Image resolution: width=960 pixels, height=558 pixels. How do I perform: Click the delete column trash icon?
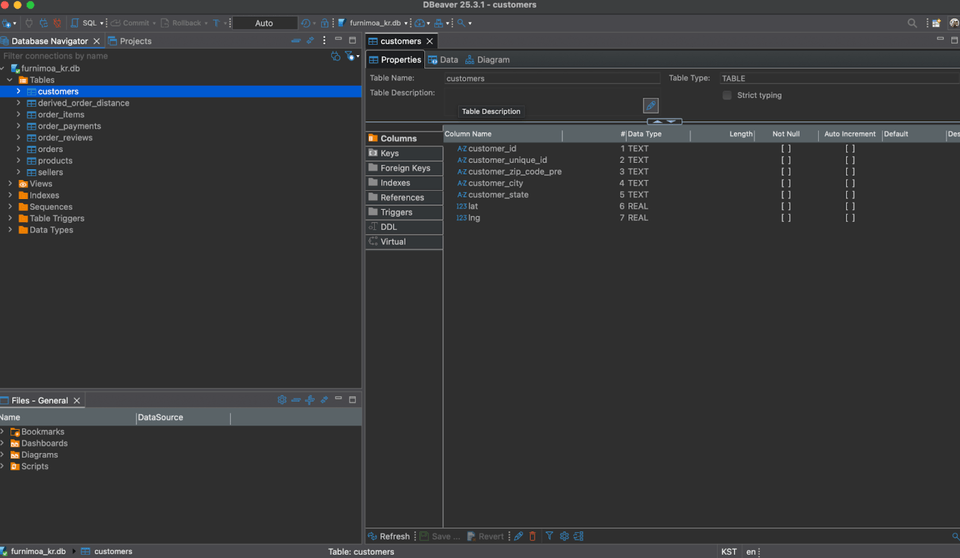pos(532,536)
